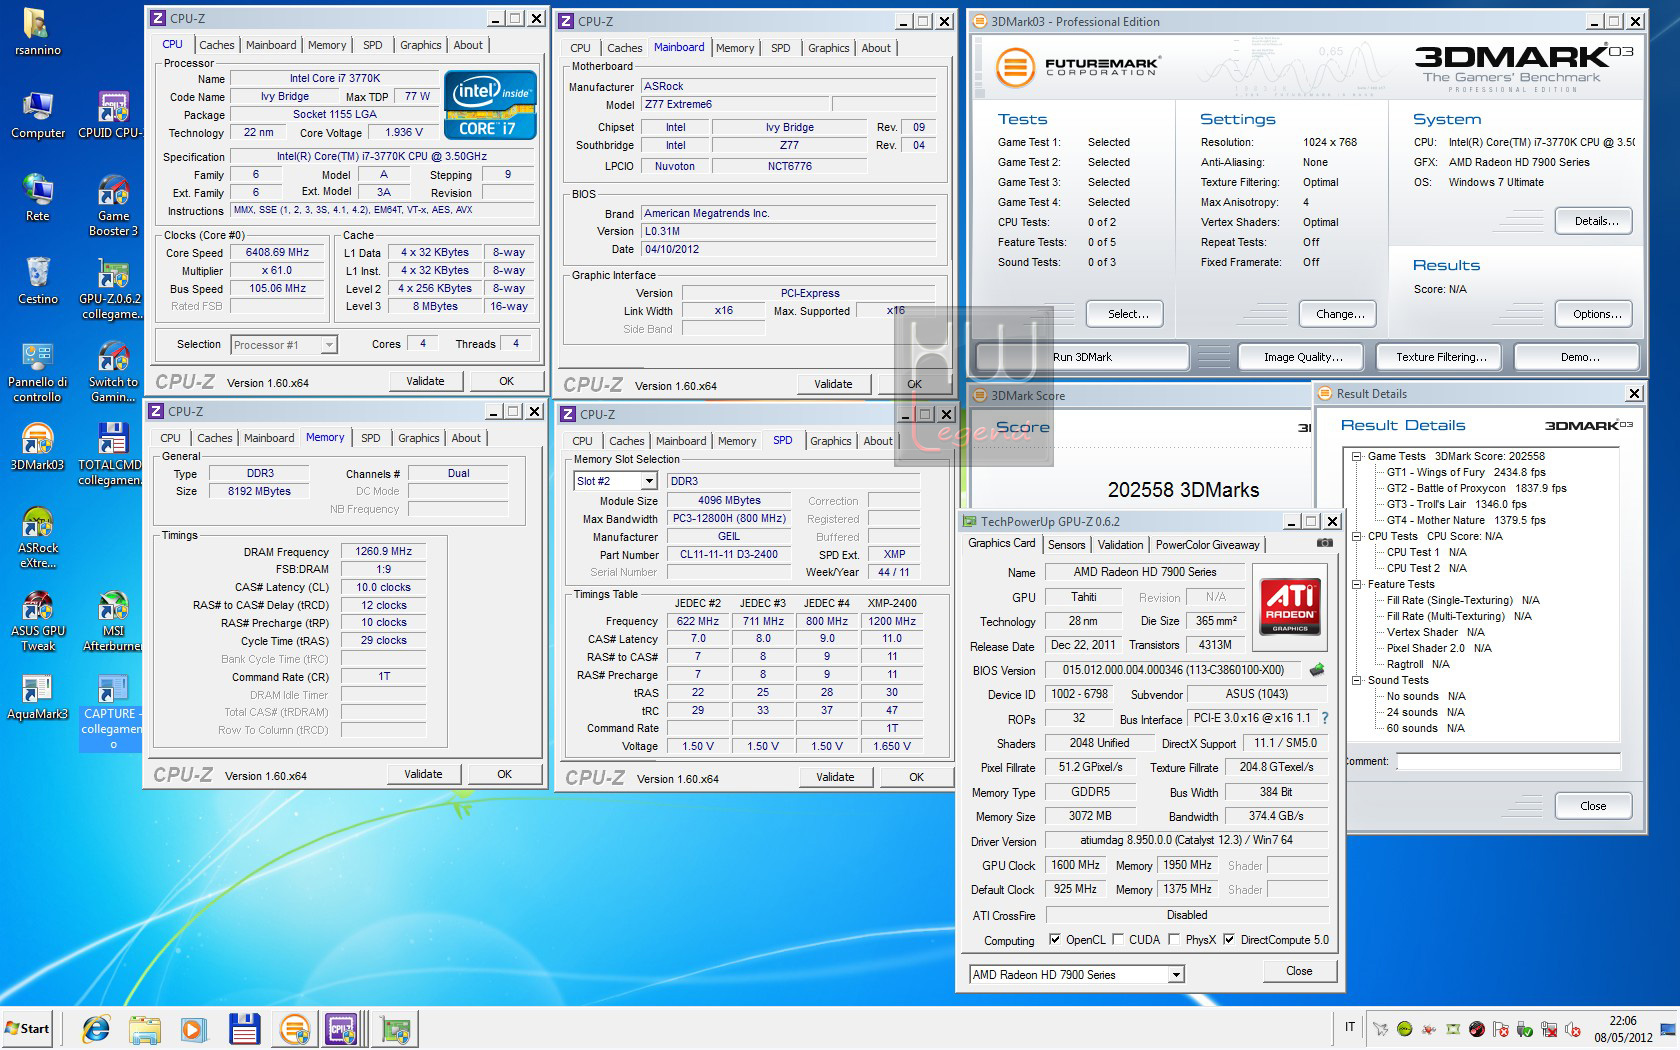Image resolution: width=1680 pixels, height=1050 pixels.
Task: Select the 3DMark03 desktop icon
Action: point(37,446)
